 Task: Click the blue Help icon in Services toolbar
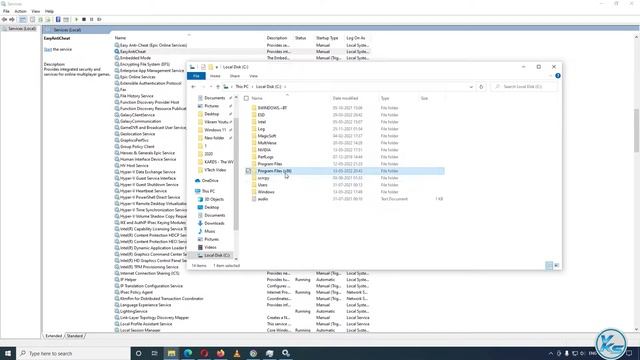(x=58, y=19)
